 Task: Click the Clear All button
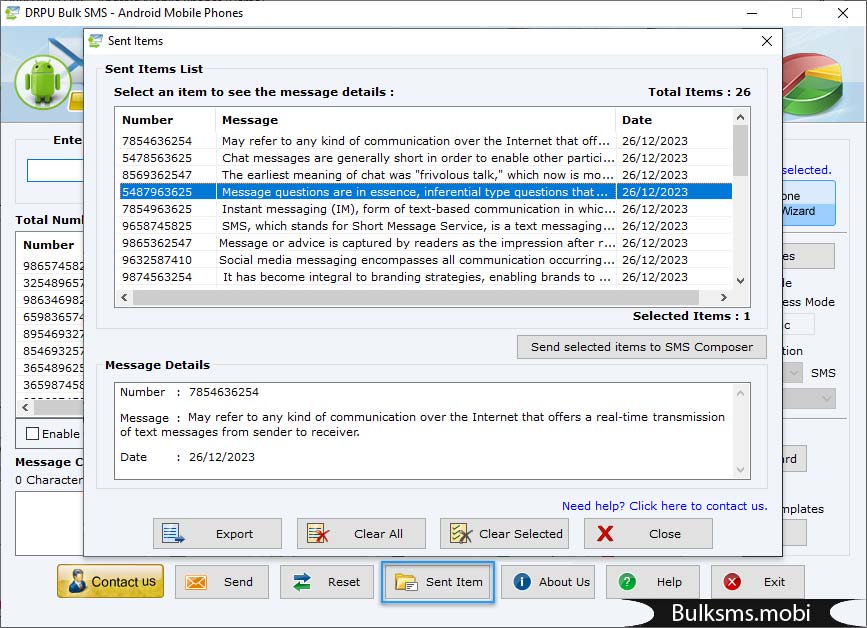click(x=361, y=533)
